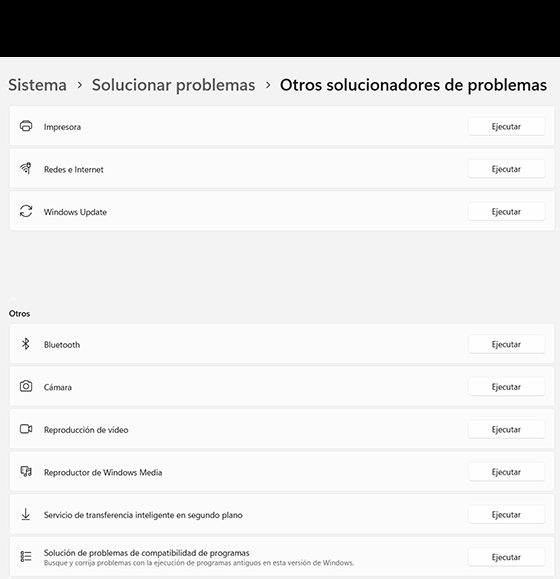Run the Windows Update troubleshooter
Screen dimensions: 560x579
point(506,212)
